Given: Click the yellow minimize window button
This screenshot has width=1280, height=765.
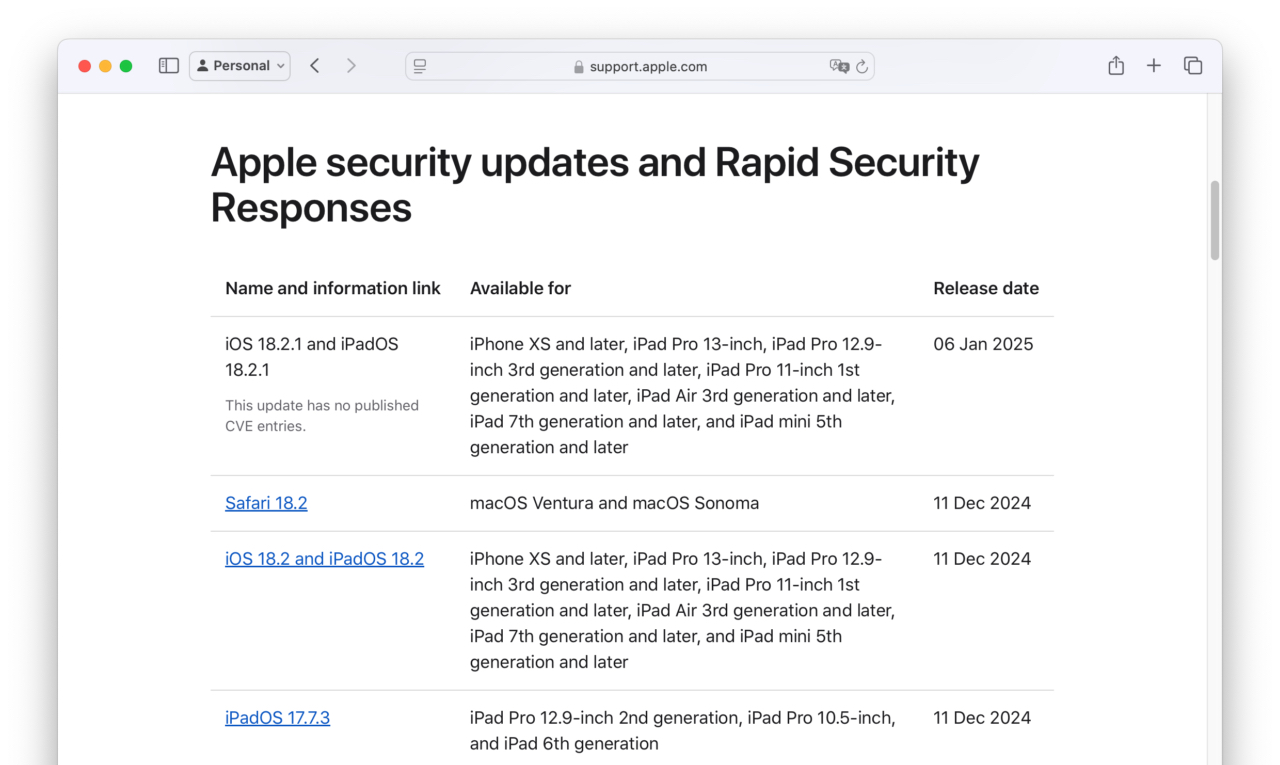Looking at the screenshot, I should (x=105, y=66).
